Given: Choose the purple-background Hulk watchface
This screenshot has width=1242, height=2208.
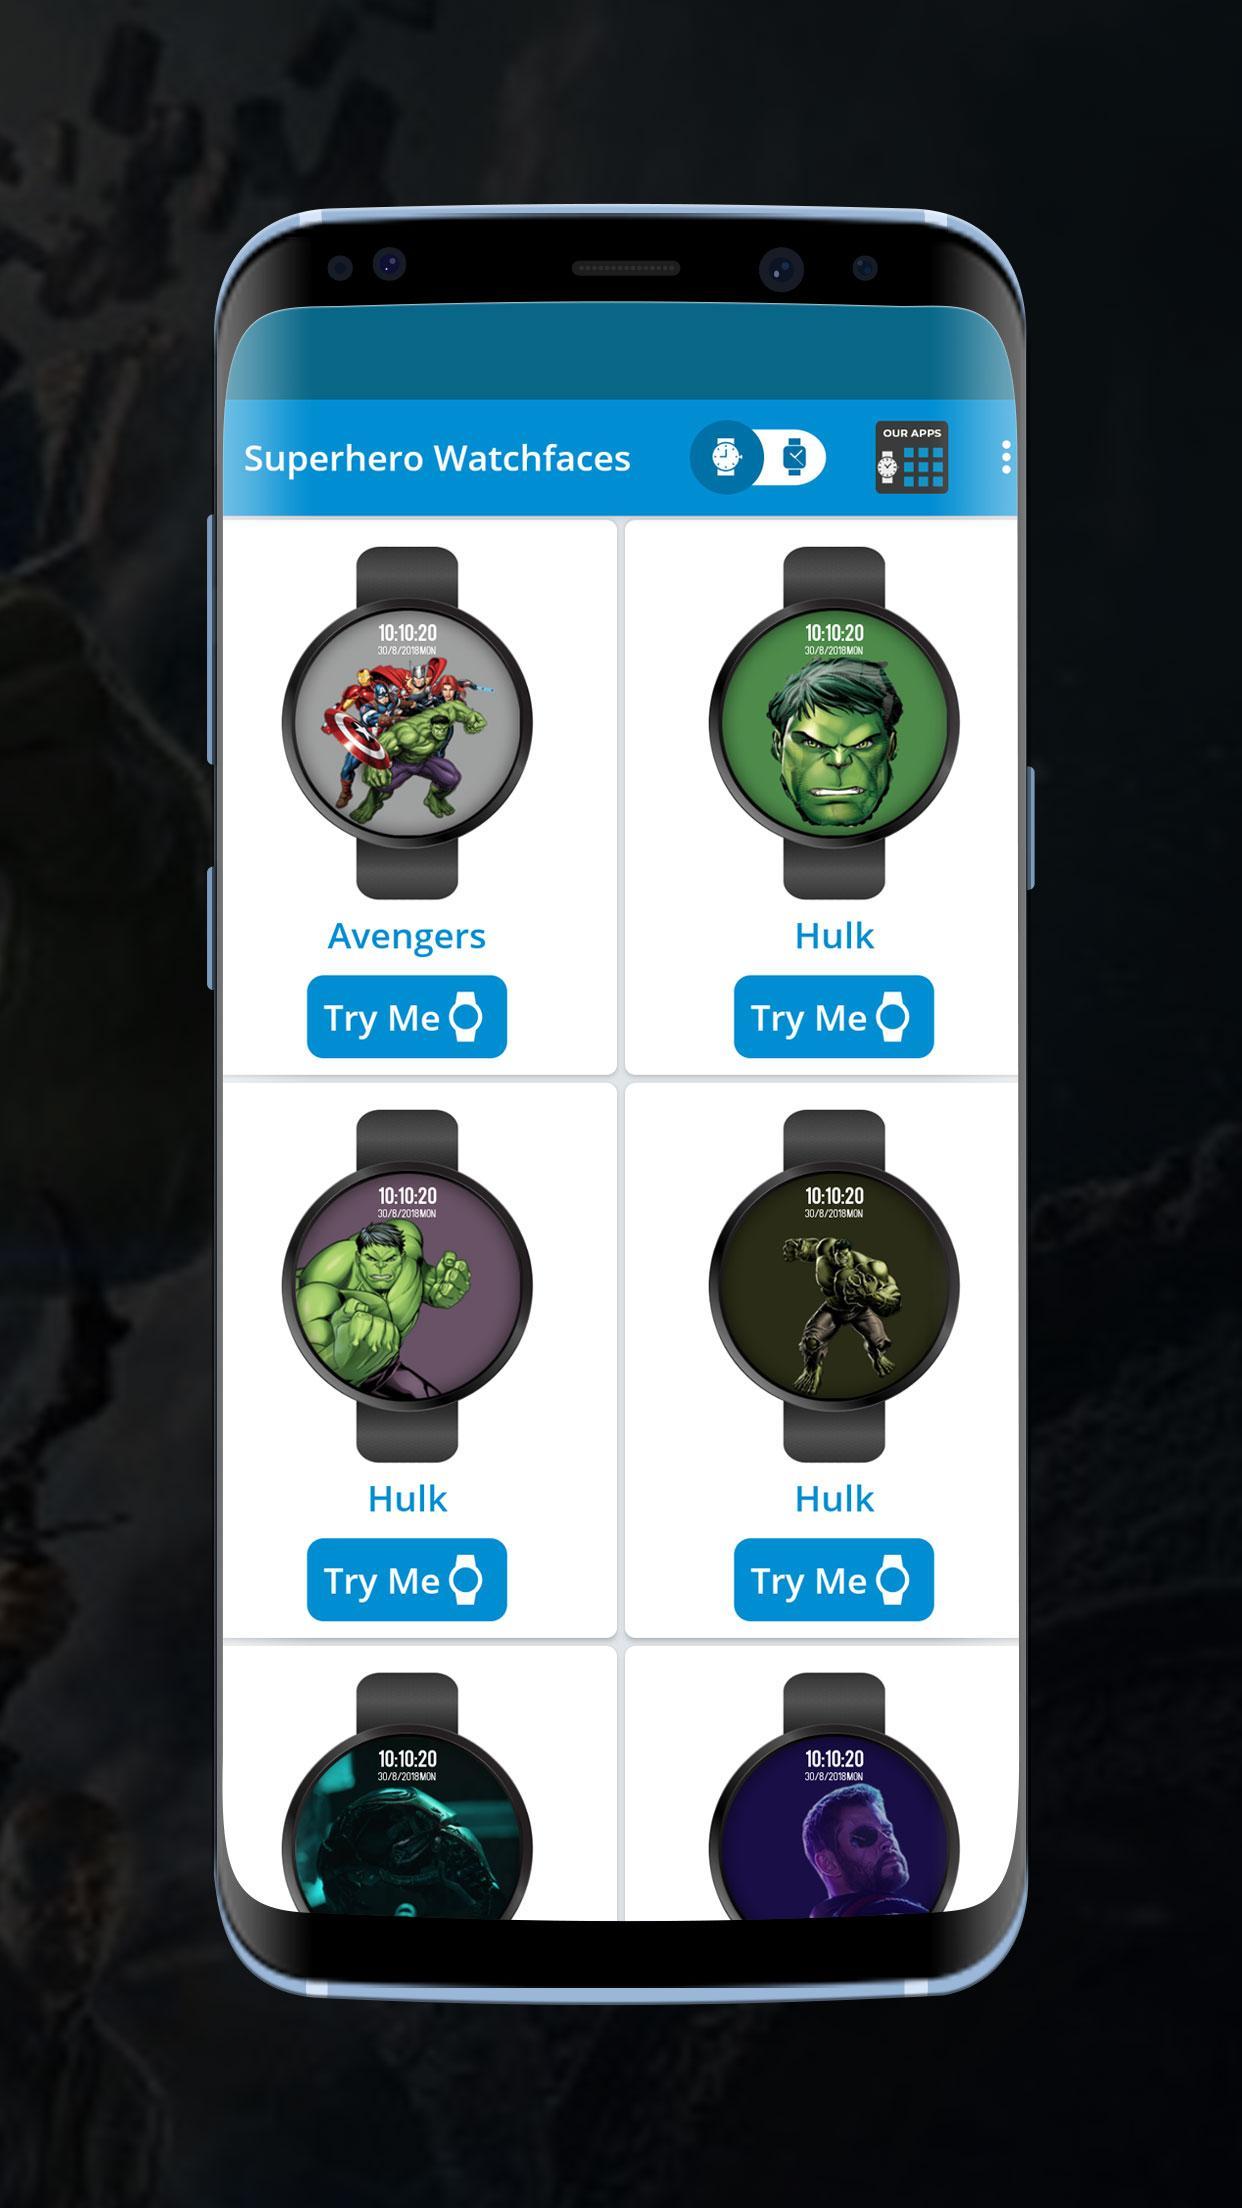Looking at the screenshot, I should (x=407, y=1285).
